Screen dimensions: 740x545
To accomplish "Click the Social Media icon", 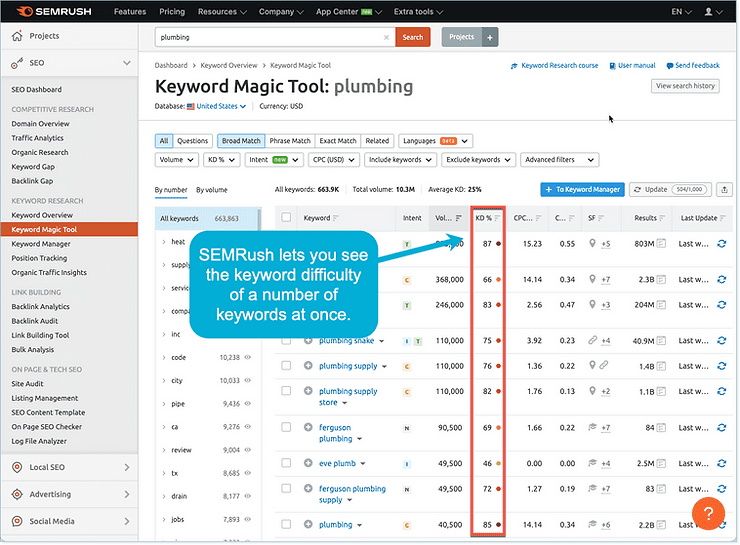I will [x=17, y=521].
